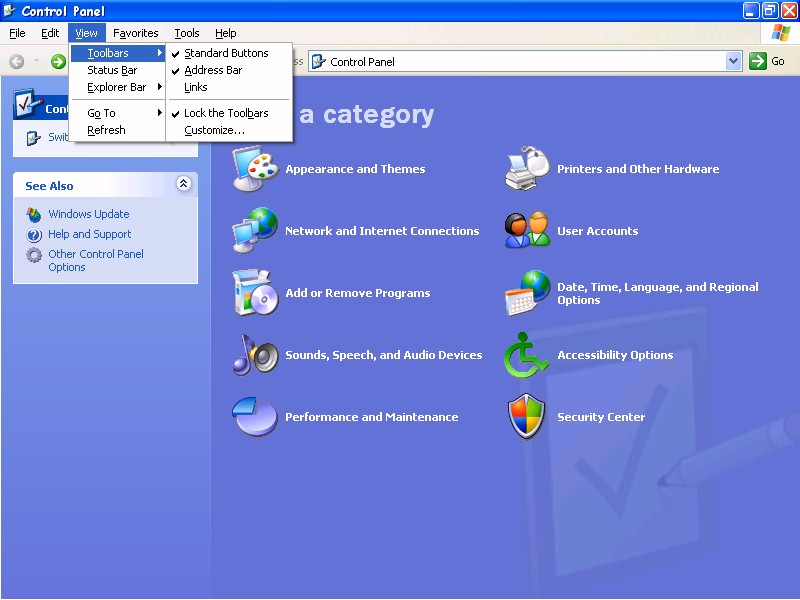
Task: Click the Printers and Other Hardware icon
Action: click(x=527, y=169)
